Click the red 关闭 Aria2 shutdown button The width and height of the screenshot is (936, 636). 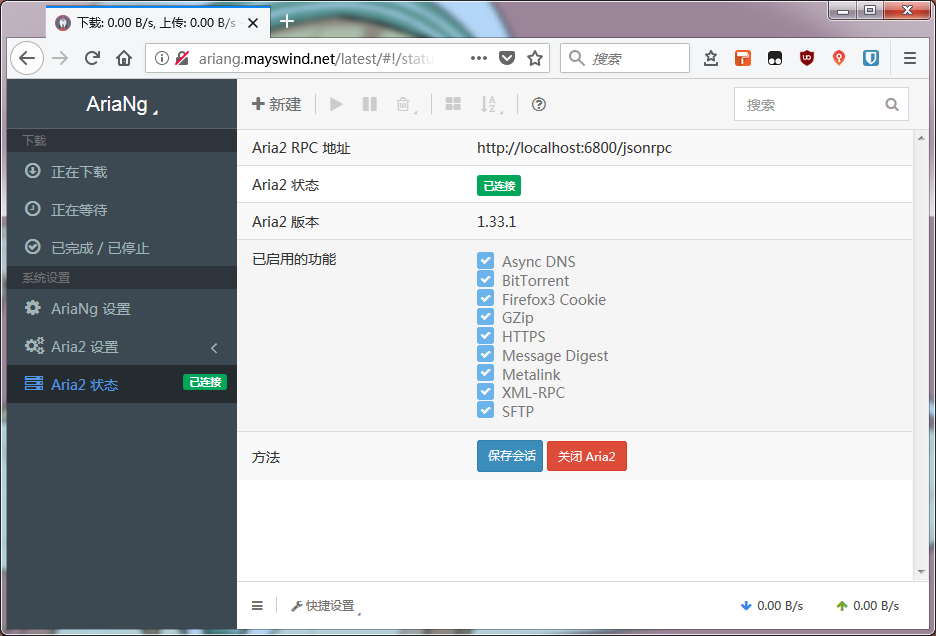tap(587, 456)
